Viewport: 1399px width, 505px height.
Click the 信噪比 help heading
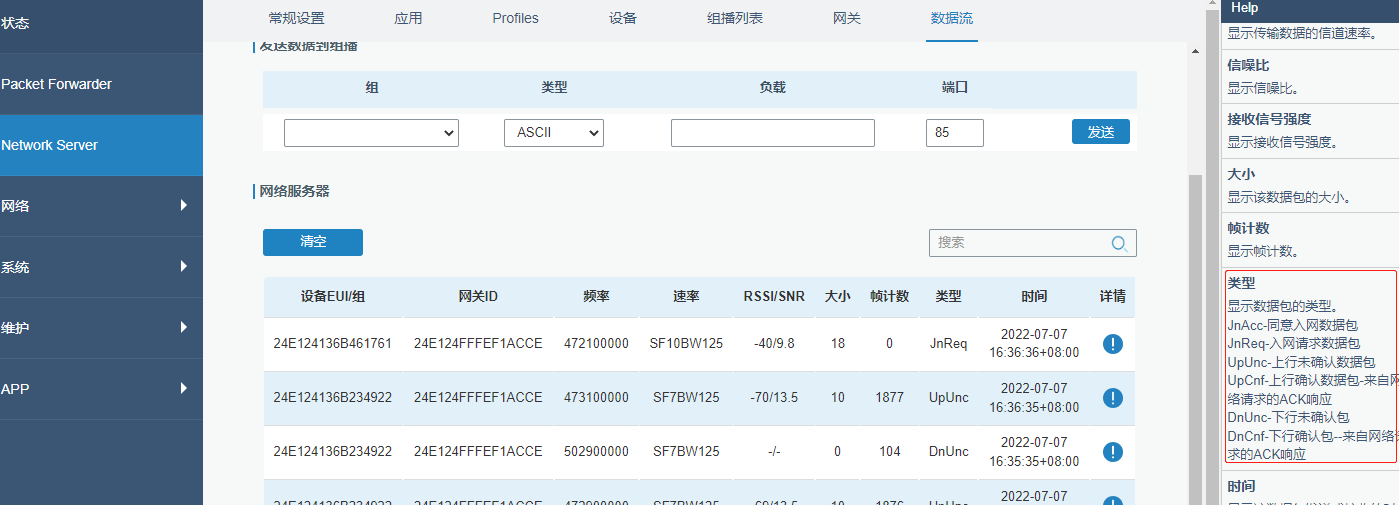(x=1249, y=65)
